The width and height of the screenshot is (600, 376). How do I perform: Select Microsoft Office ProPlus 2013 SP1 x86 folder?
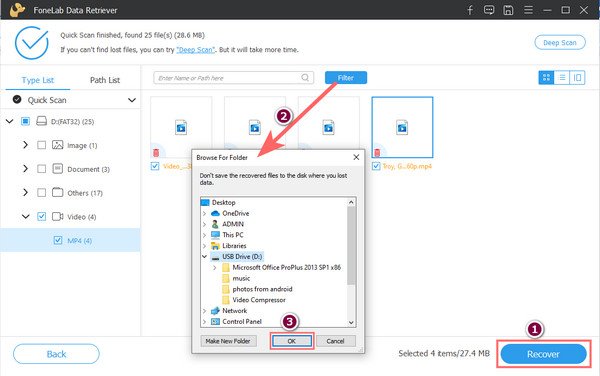(287, 267)
